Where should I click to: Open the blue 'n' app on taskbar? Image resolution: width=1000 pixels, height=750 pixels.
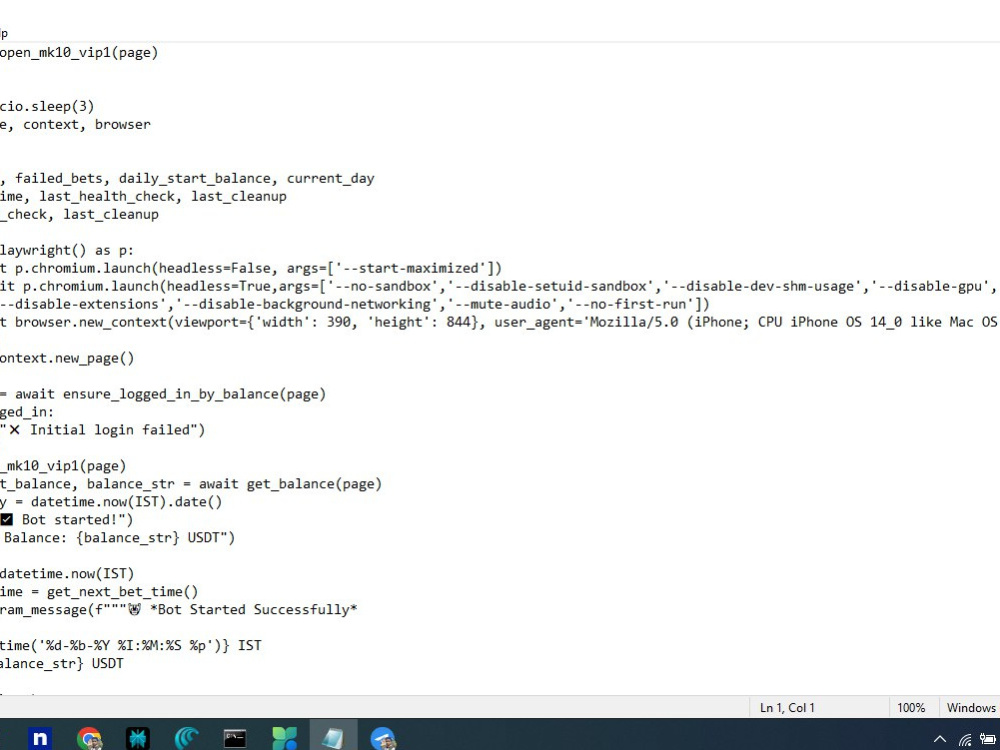tap(40, 738)
